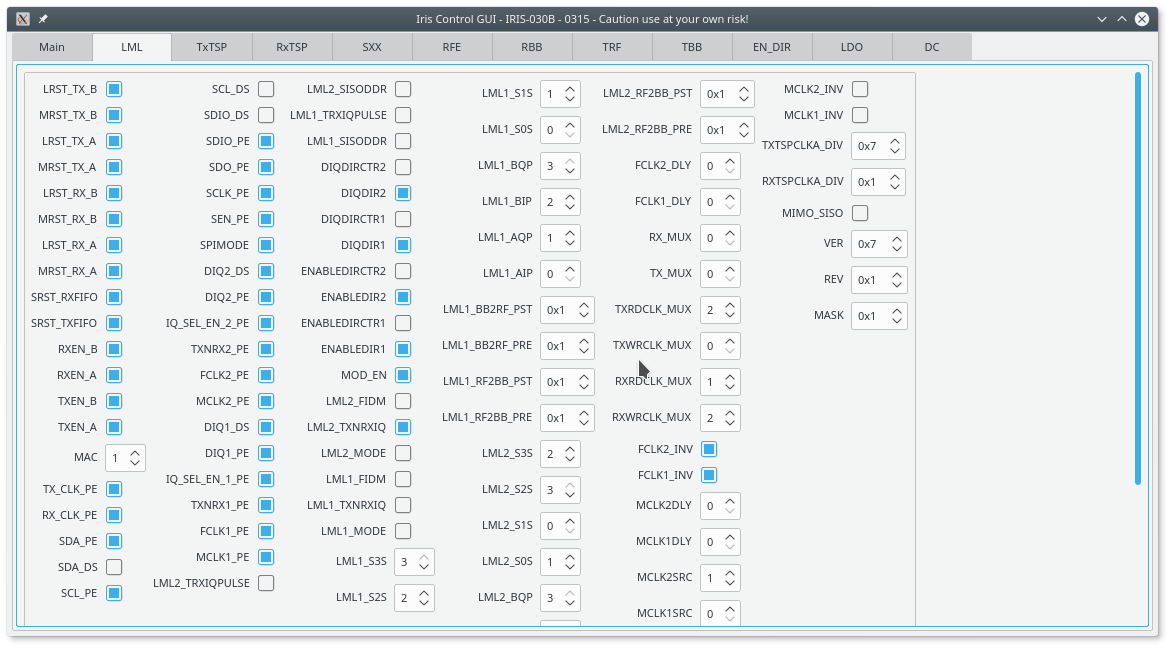
Task: Uncheck the FCLK2_INV checkbox
Action: (x=709, y=449)
